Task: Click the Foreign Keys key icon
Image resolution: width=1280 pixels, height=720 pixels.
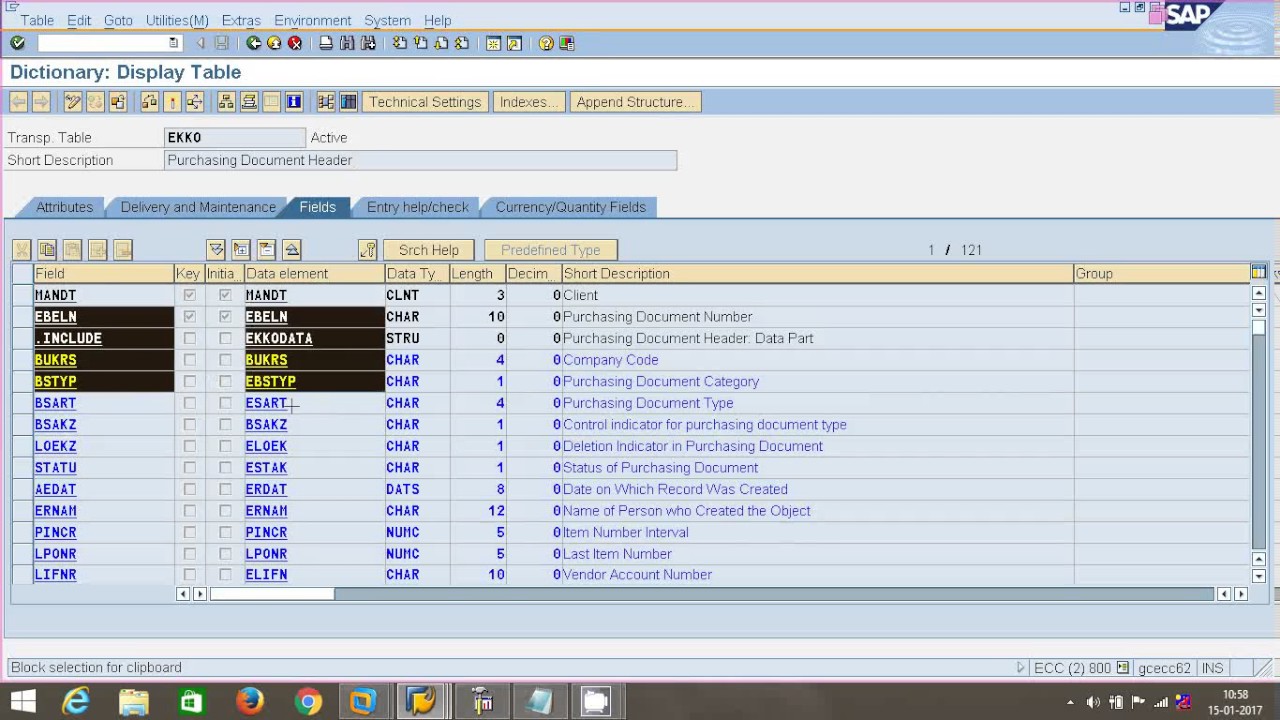Action: [367, 250]
